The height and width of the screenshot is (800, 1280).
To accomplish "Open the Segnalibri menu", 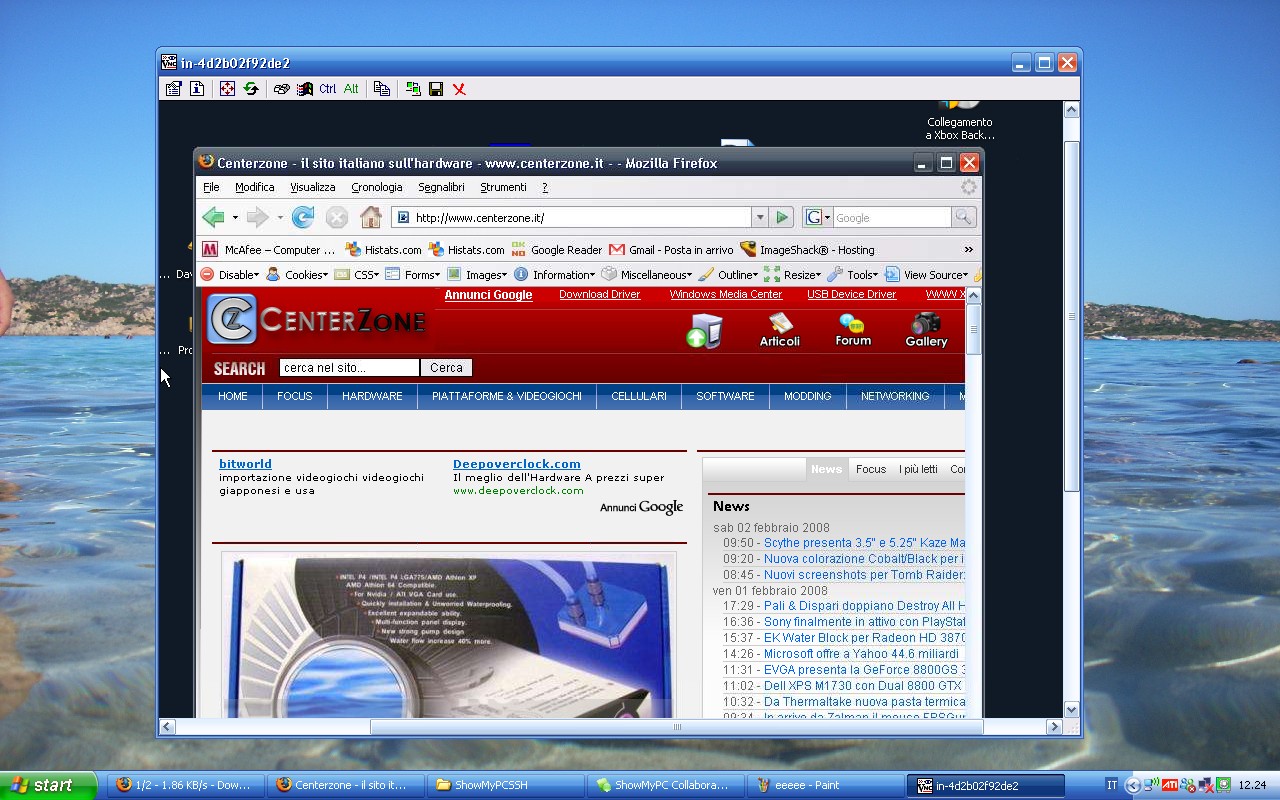I will tap(441, 187).
